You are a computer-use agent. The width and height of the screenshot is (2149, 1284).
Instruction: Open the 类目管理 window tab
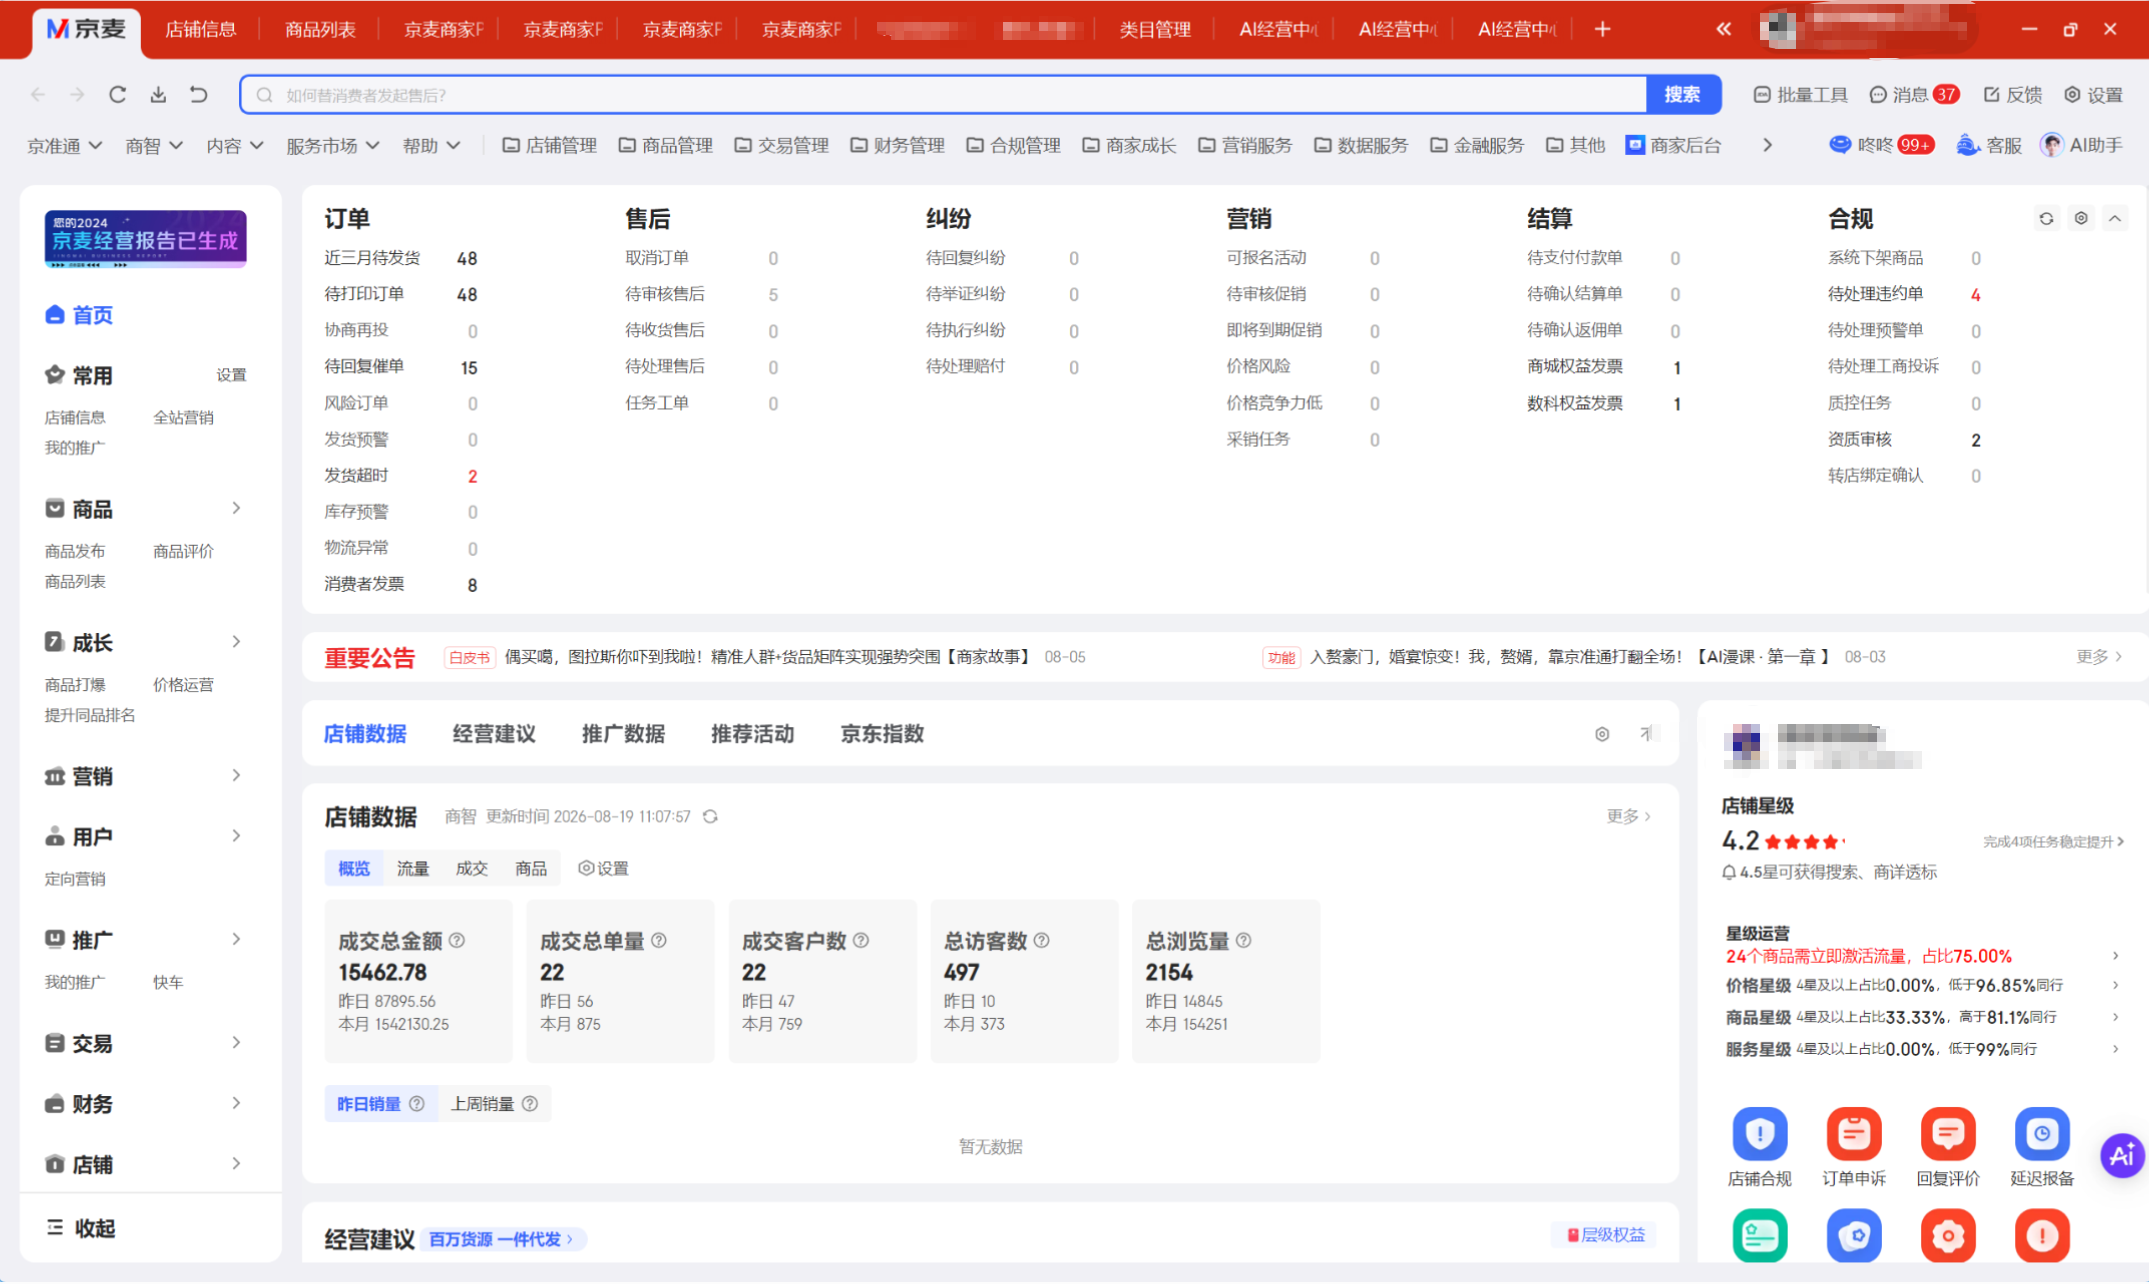(x=1154, y=29)
